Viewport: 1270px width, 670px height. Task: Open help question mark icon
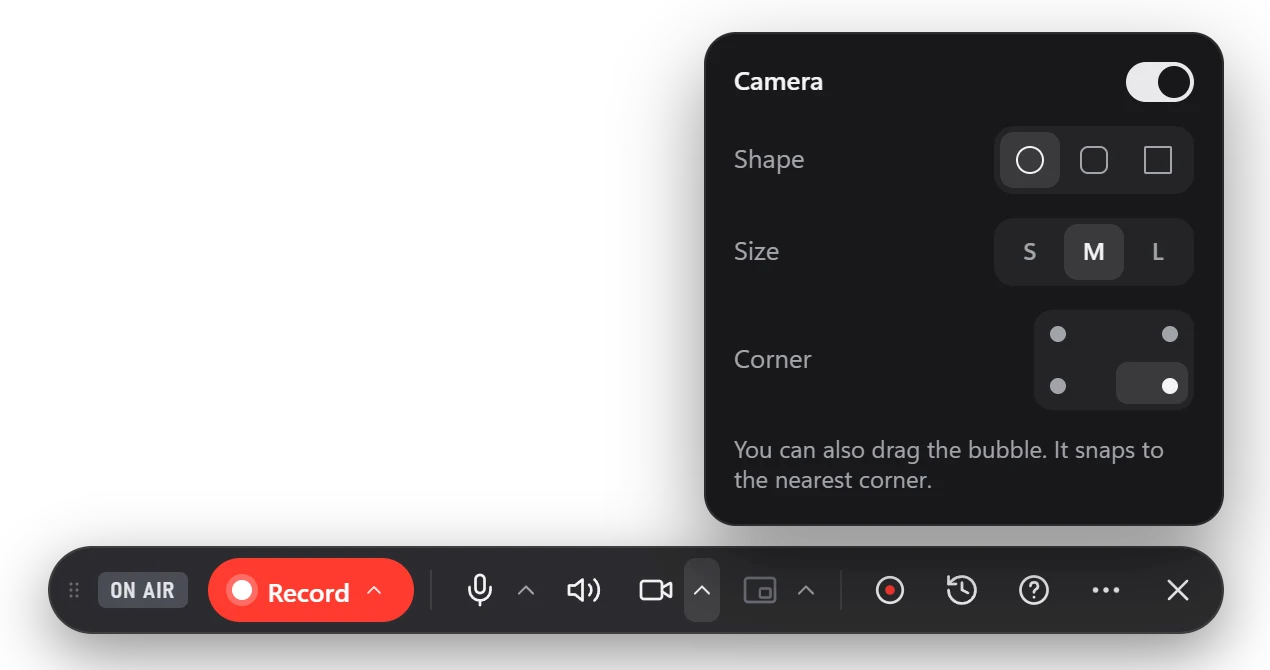click(1034, 591)
